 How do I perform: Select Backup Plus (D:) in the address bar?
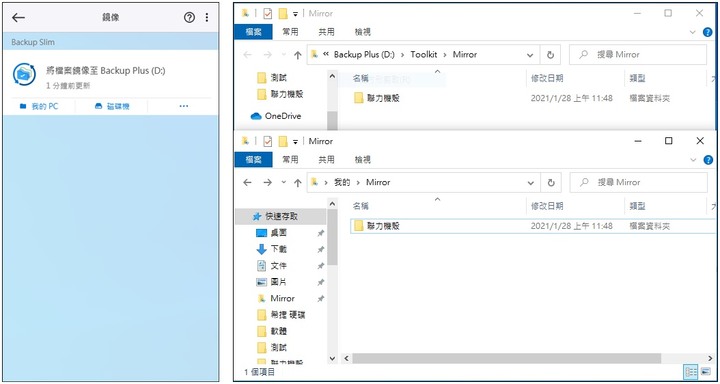364,54
